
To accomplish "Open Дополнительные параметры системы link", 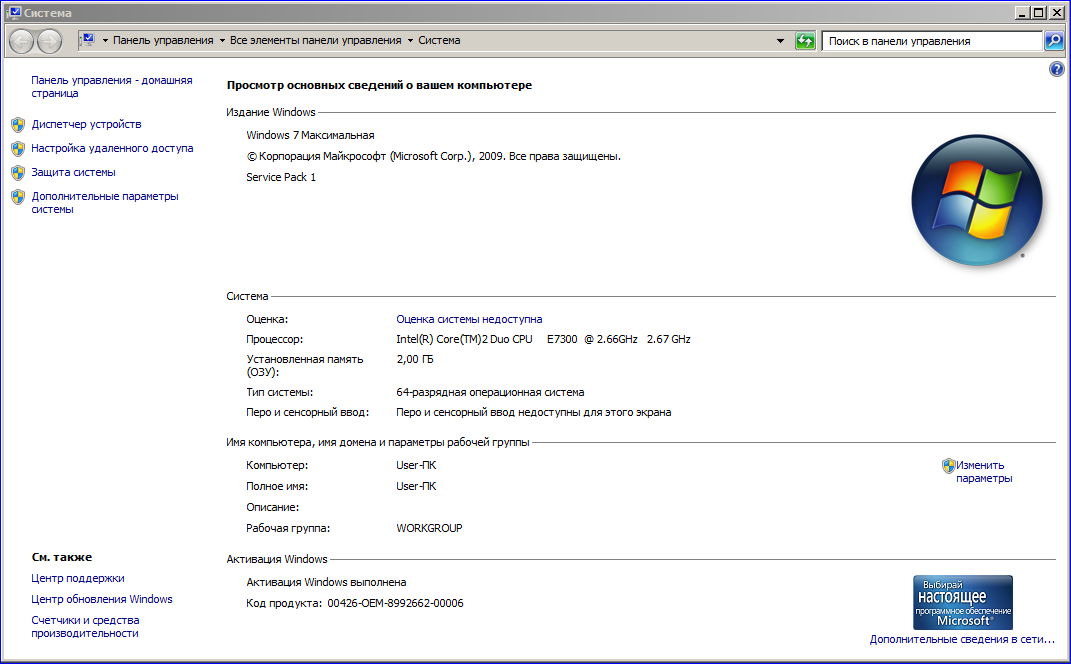I will tap(105, 203).
